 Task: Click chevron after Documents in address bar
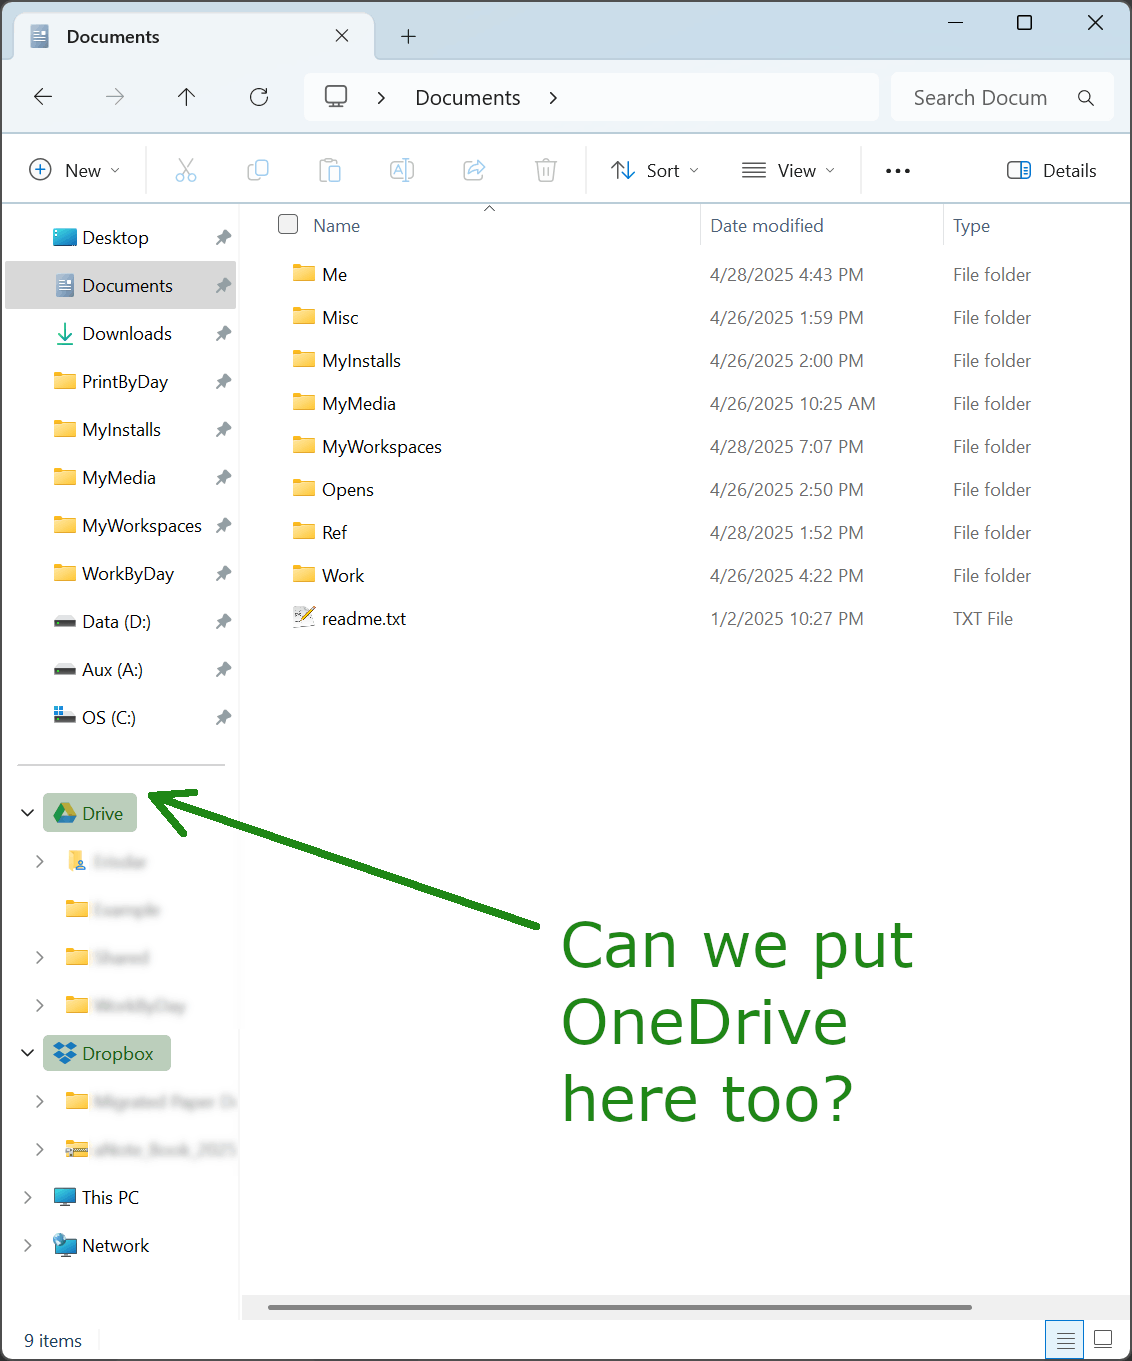tap(553, 98)
